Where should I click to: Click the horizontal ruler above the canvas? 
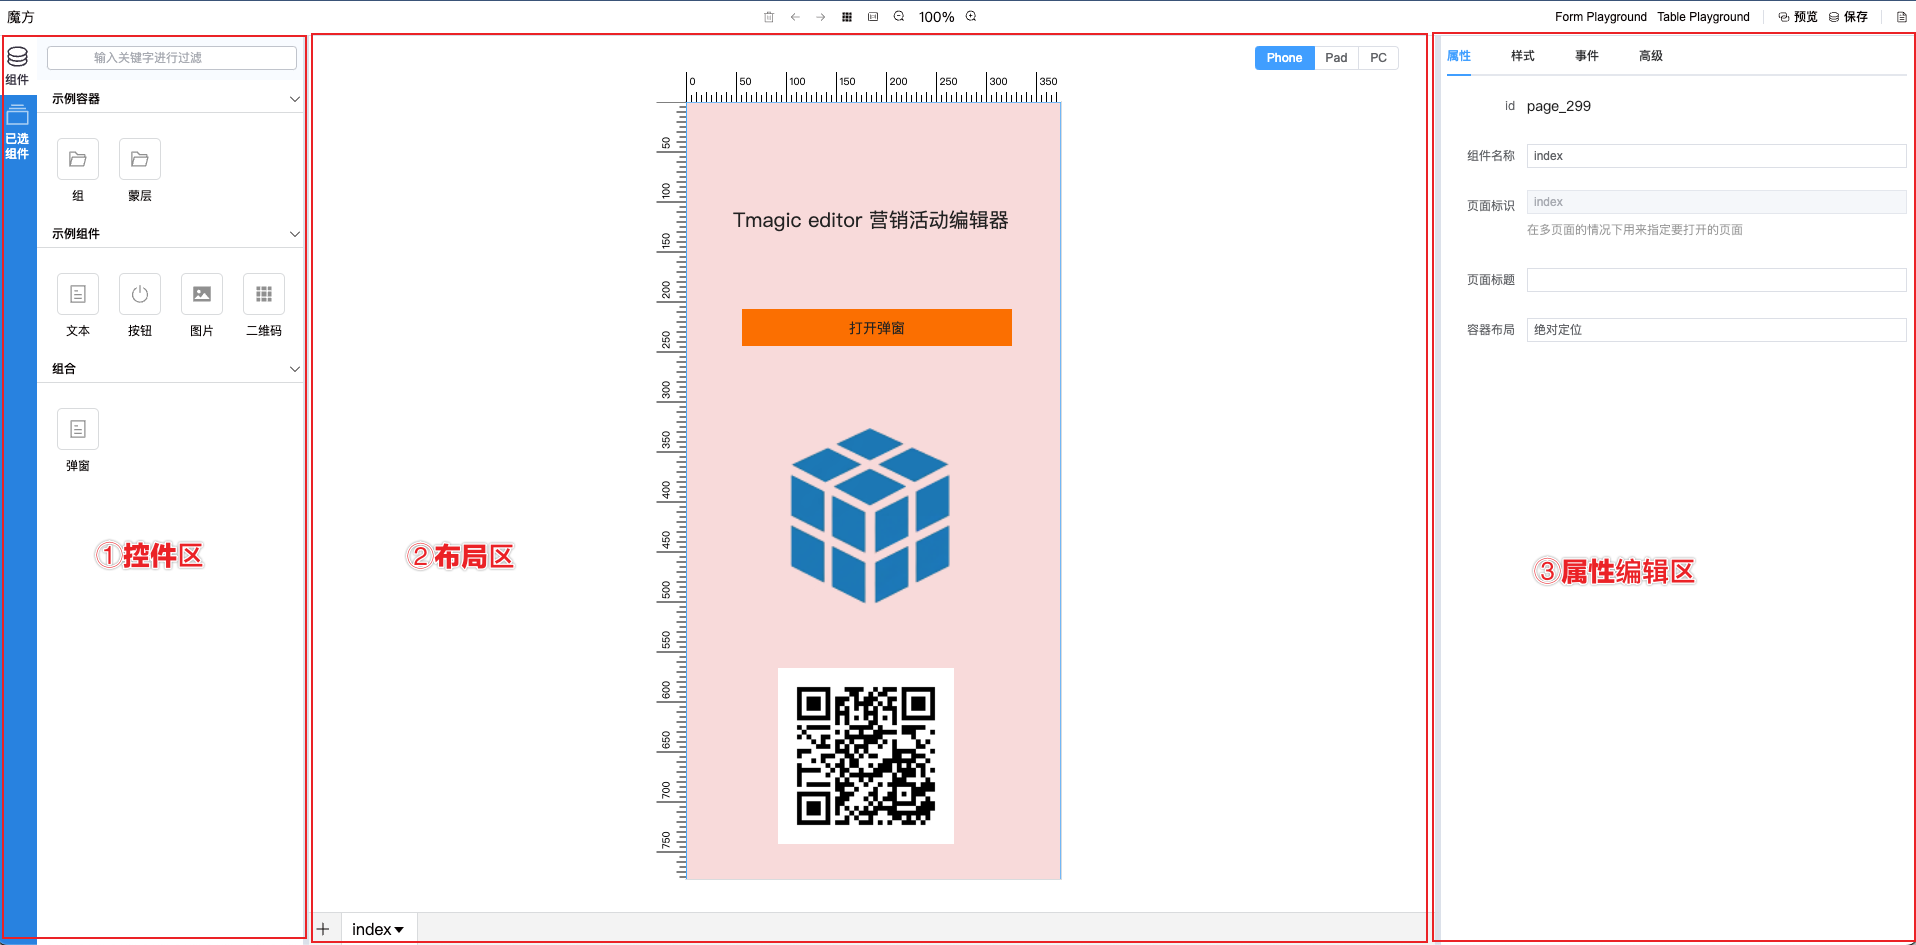(873, 87)
